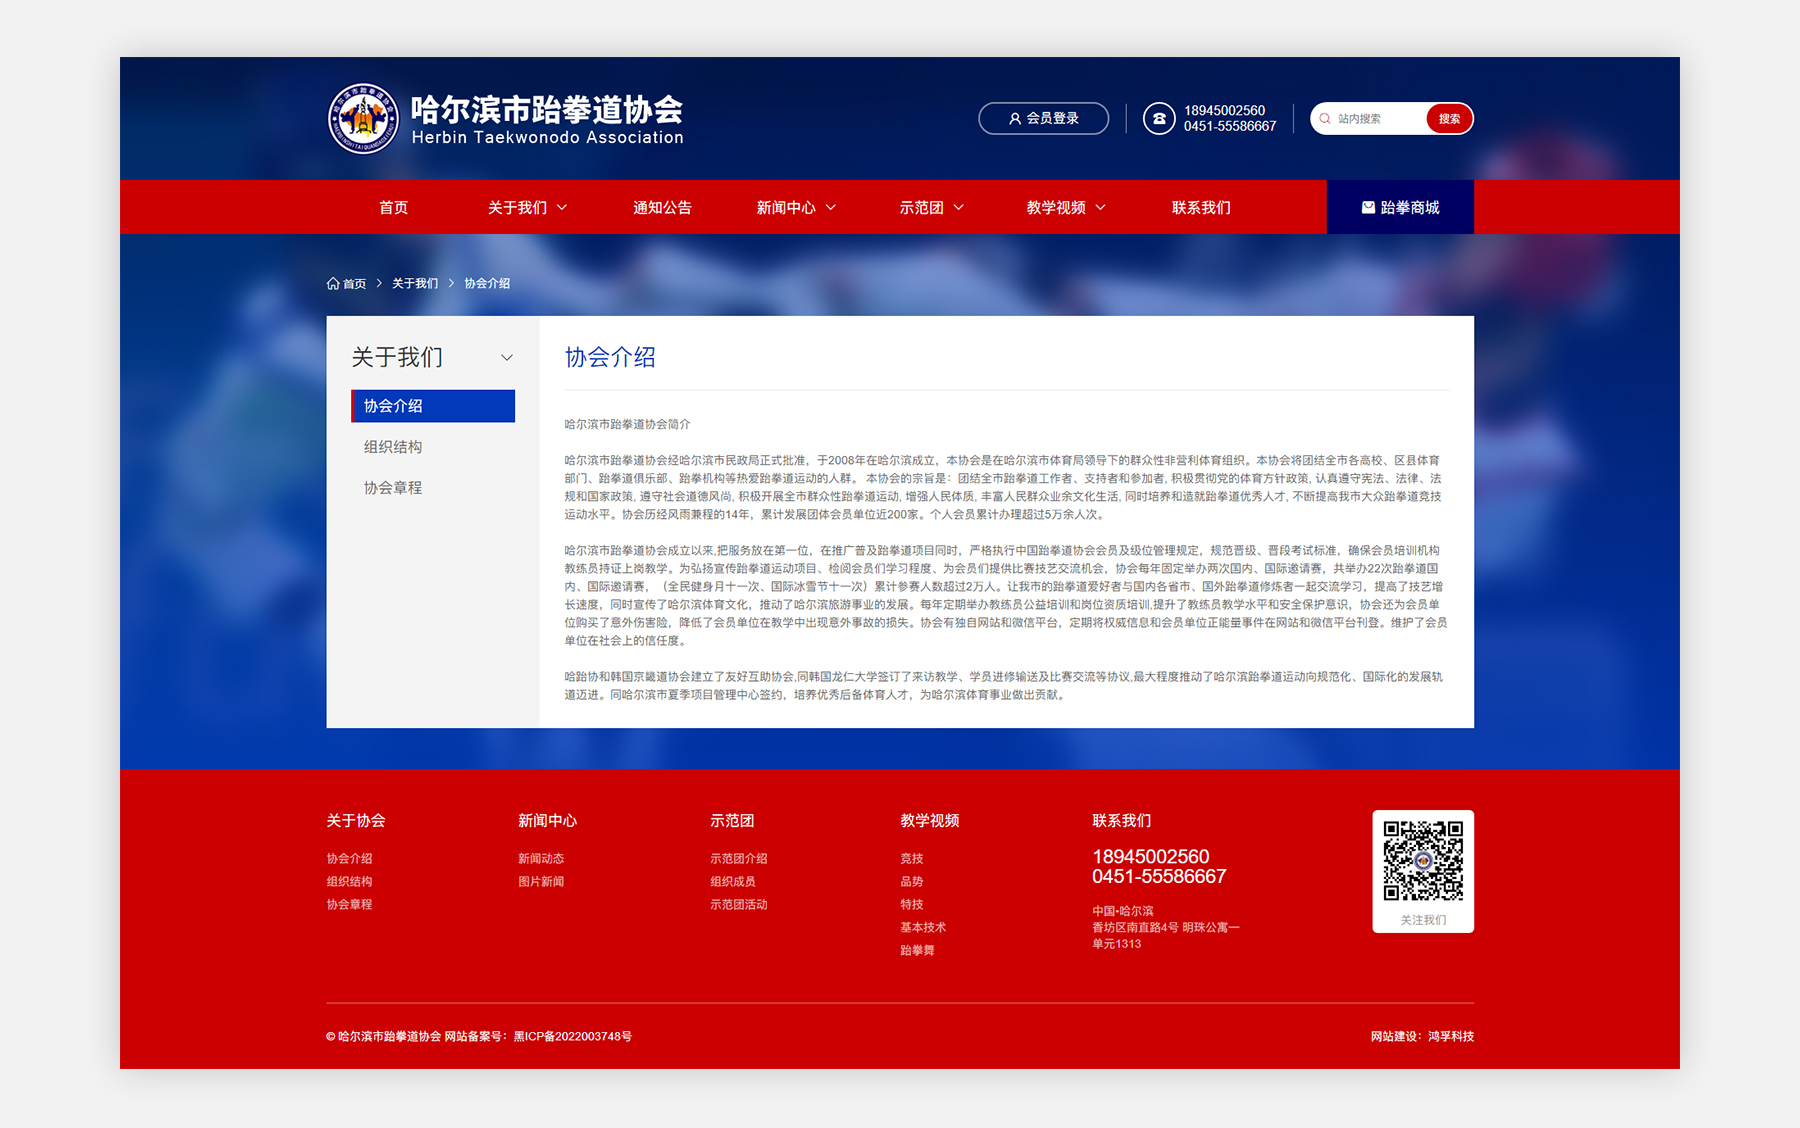Click the association logo emblem

(363, 119)
